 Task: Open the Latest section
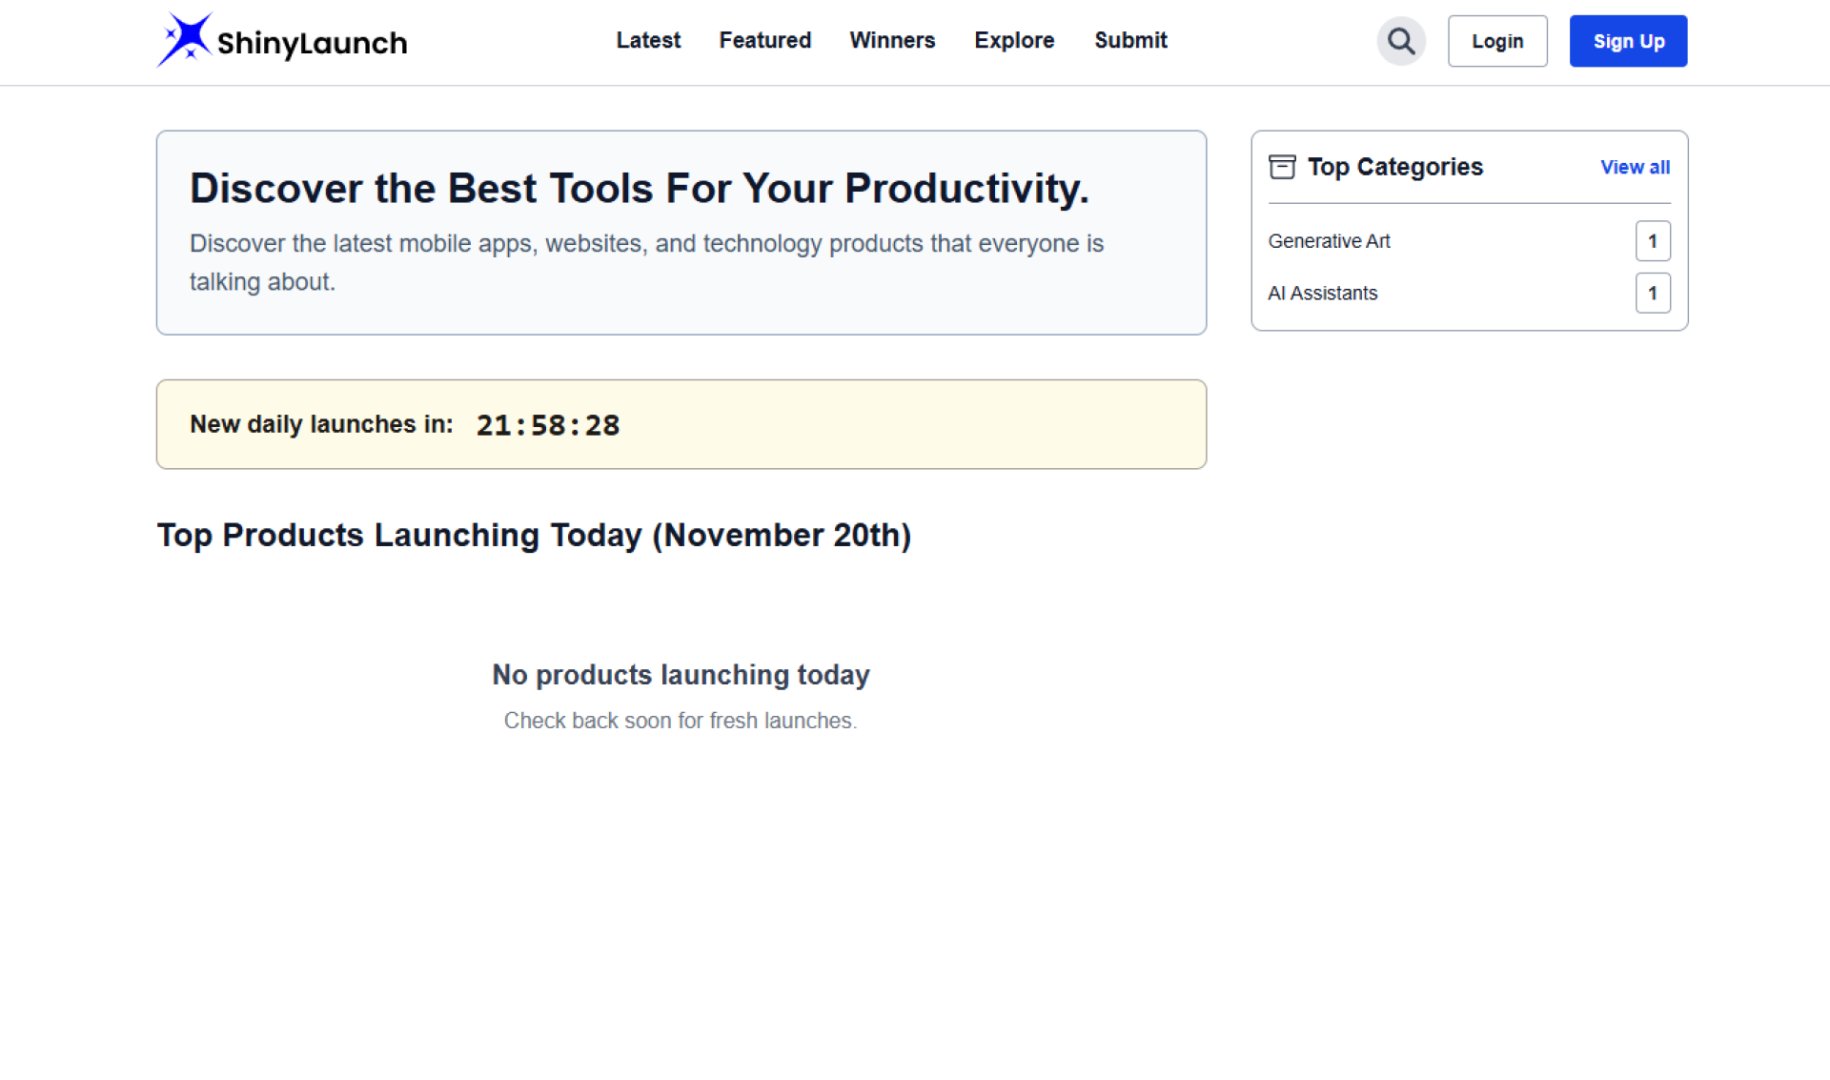tap(648, 40)
